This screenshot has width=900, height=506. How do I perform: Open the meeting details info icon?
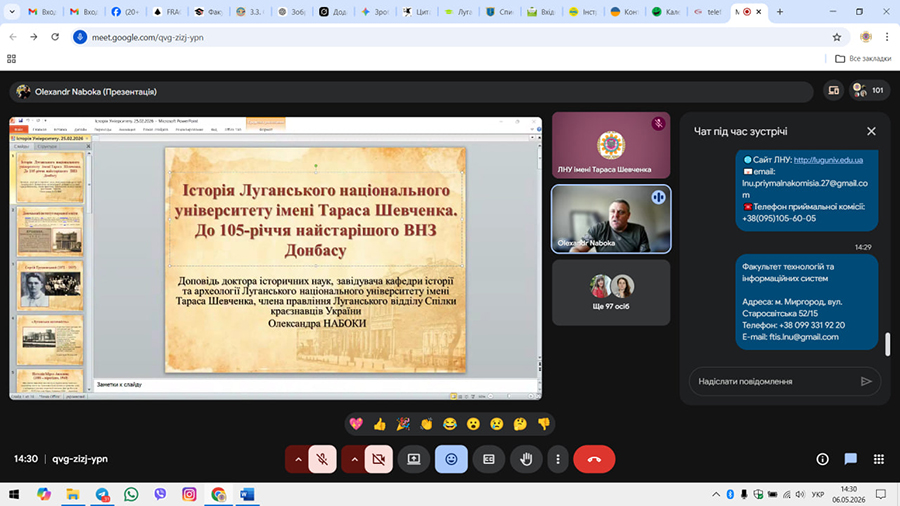[823, 459]
